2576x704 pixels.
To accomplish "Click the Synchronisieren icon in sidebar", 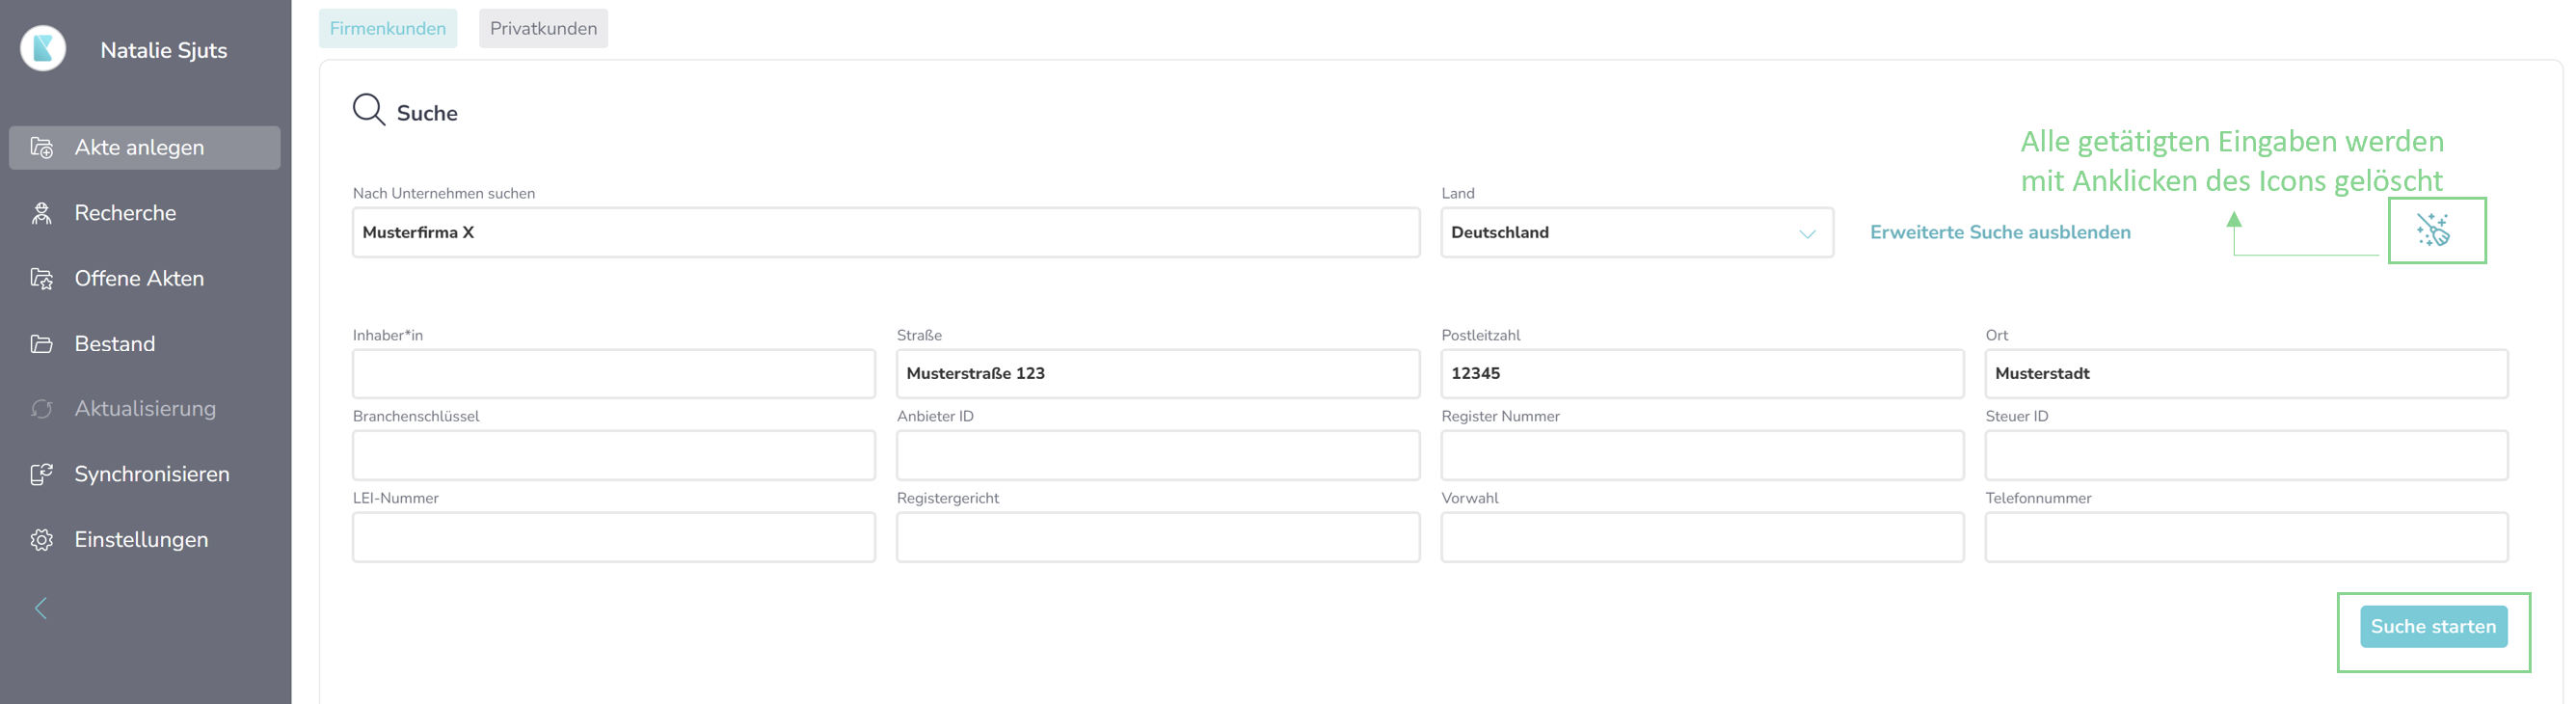I will [41, 474].
